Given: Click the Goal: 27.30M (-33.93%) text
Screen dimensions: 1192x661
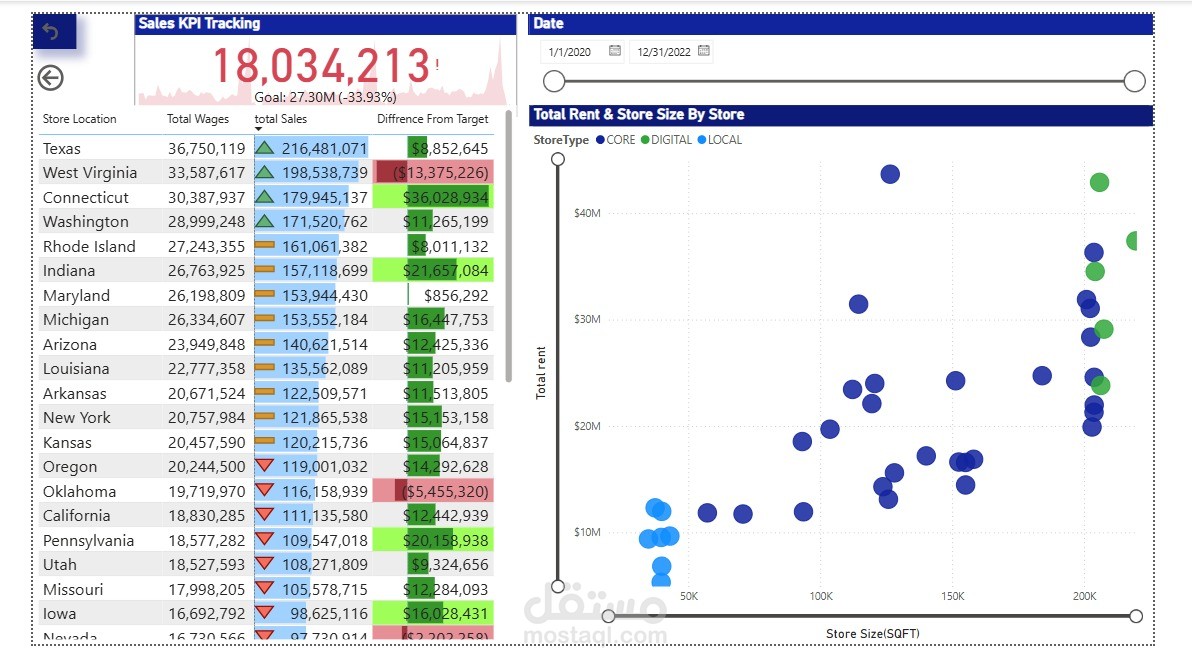Looking at the screenshot, I should 325,97.
